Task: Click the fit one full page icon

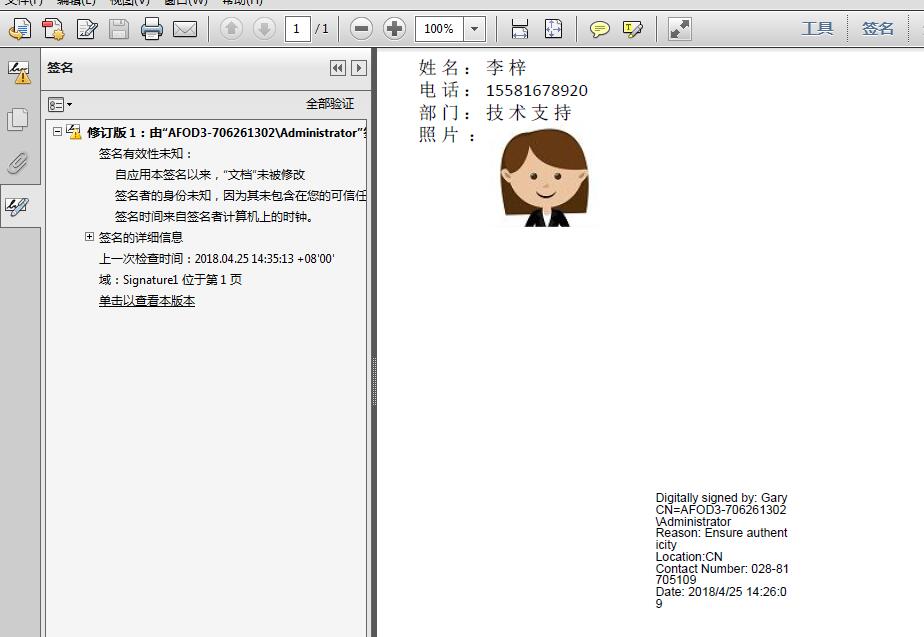Action: [x=553, y=29]
